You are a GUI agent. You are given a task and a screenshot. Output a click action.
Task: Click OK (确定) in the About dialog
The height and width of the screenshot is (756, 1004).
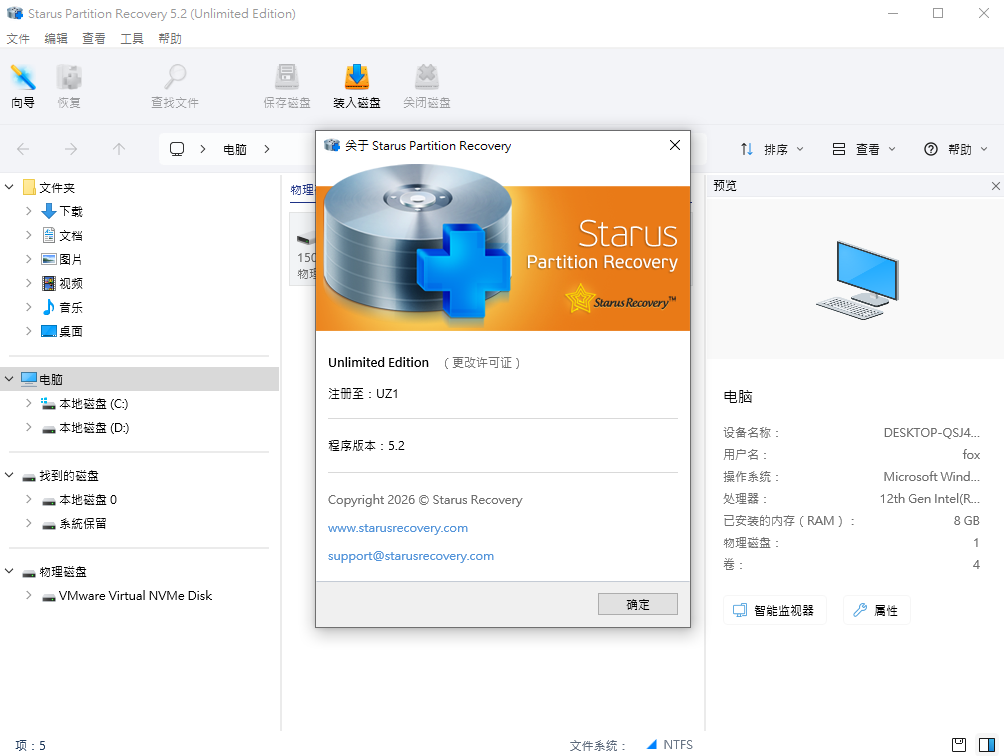(637, 604)
